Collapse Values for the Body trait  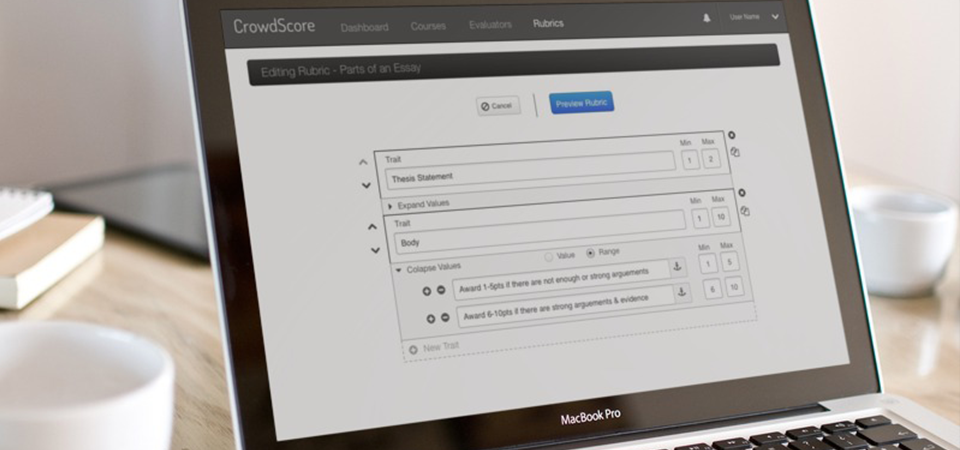pos(427,268)
